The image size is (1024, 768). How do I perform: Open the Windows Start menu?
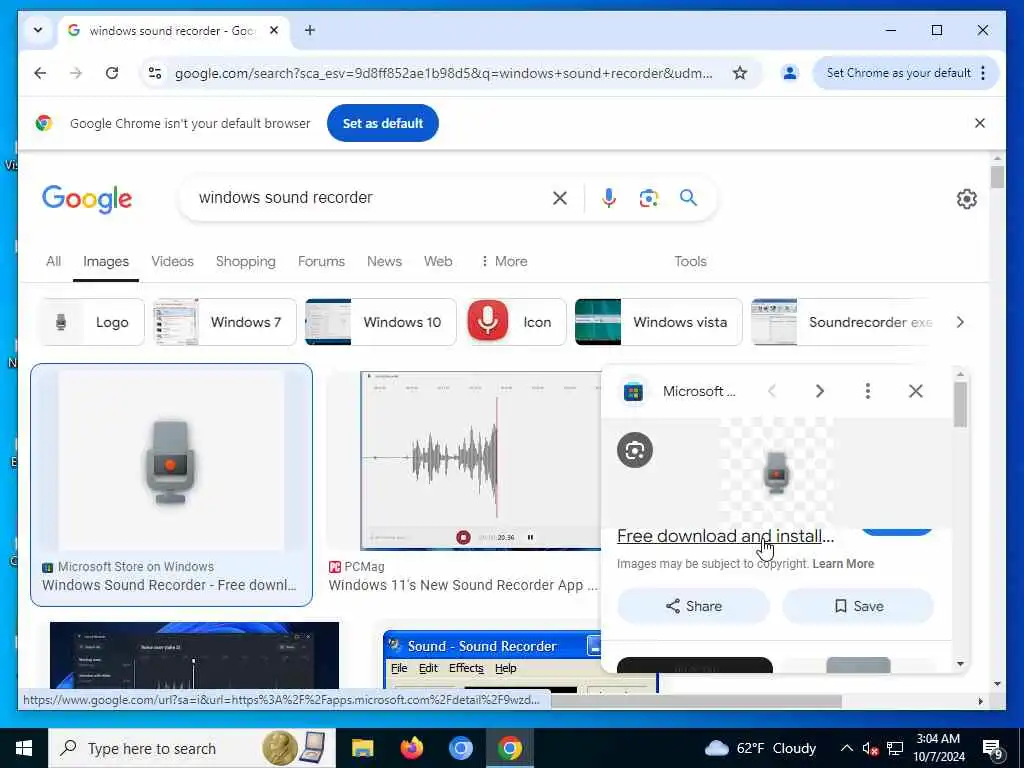click(24, 748)
